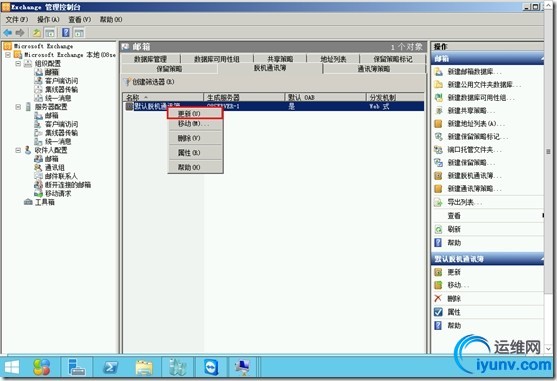Open the 查看(V) menu
Screen dimensions: 557x381
pos(80,20)
